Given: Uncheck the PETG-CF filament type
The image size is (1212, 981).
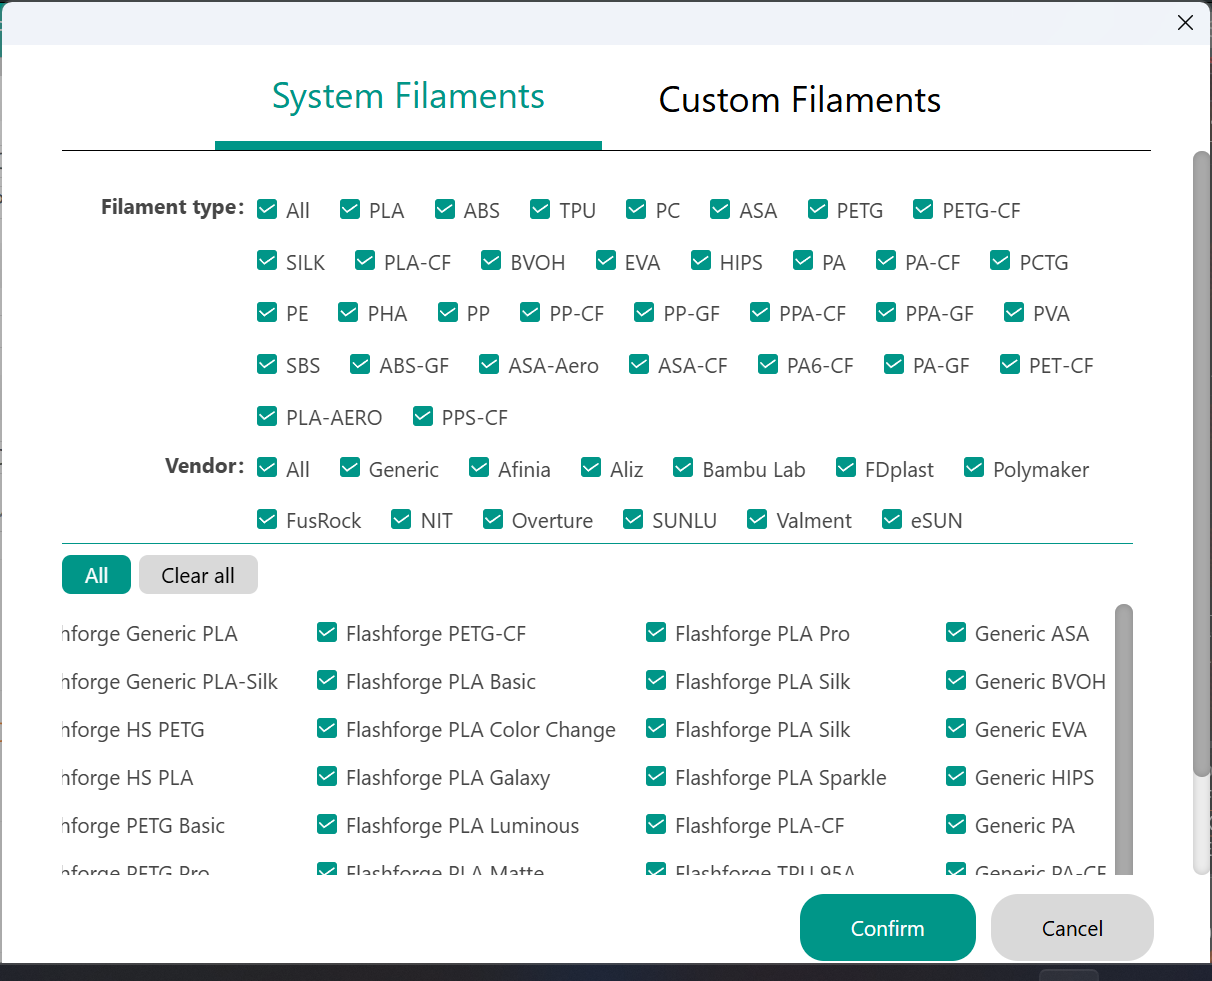Looking at the screenshot, I should click(923, 209).
